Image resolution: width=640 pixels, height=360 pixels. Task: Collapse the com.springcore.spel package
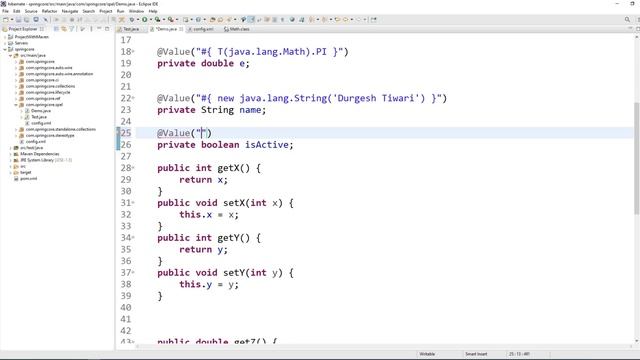coord(16,104)
